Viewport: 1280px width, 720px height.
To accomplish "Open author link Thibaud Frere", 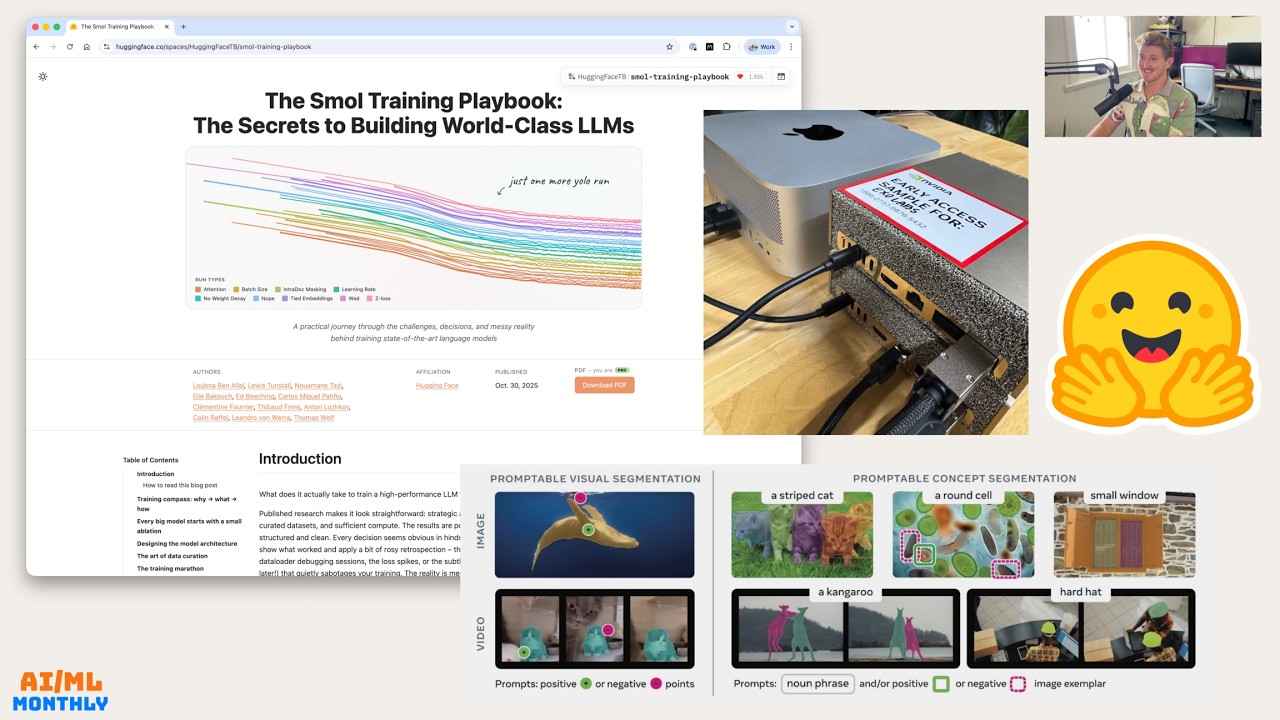I will 278,407.
